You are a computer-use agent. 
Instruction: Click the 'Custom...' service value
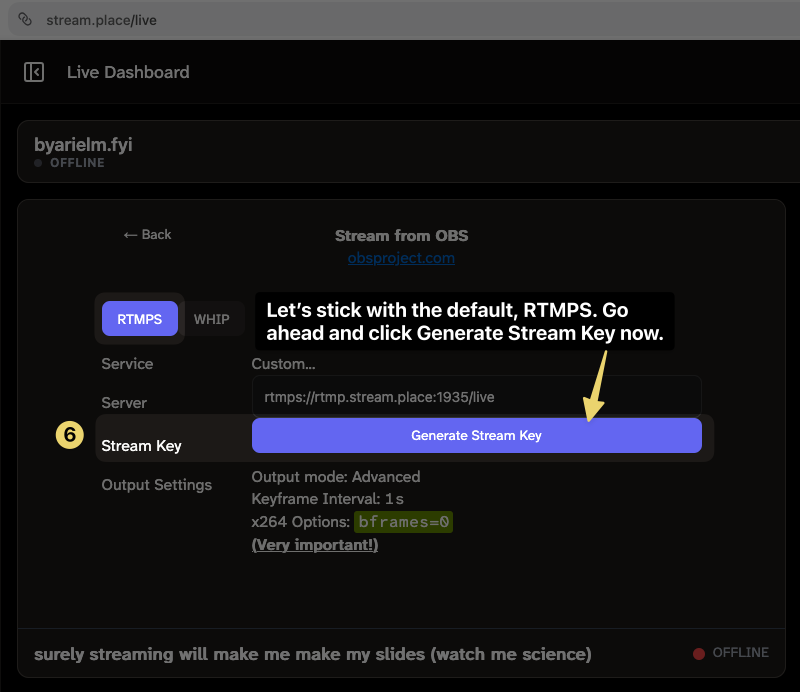click(283, 363)
